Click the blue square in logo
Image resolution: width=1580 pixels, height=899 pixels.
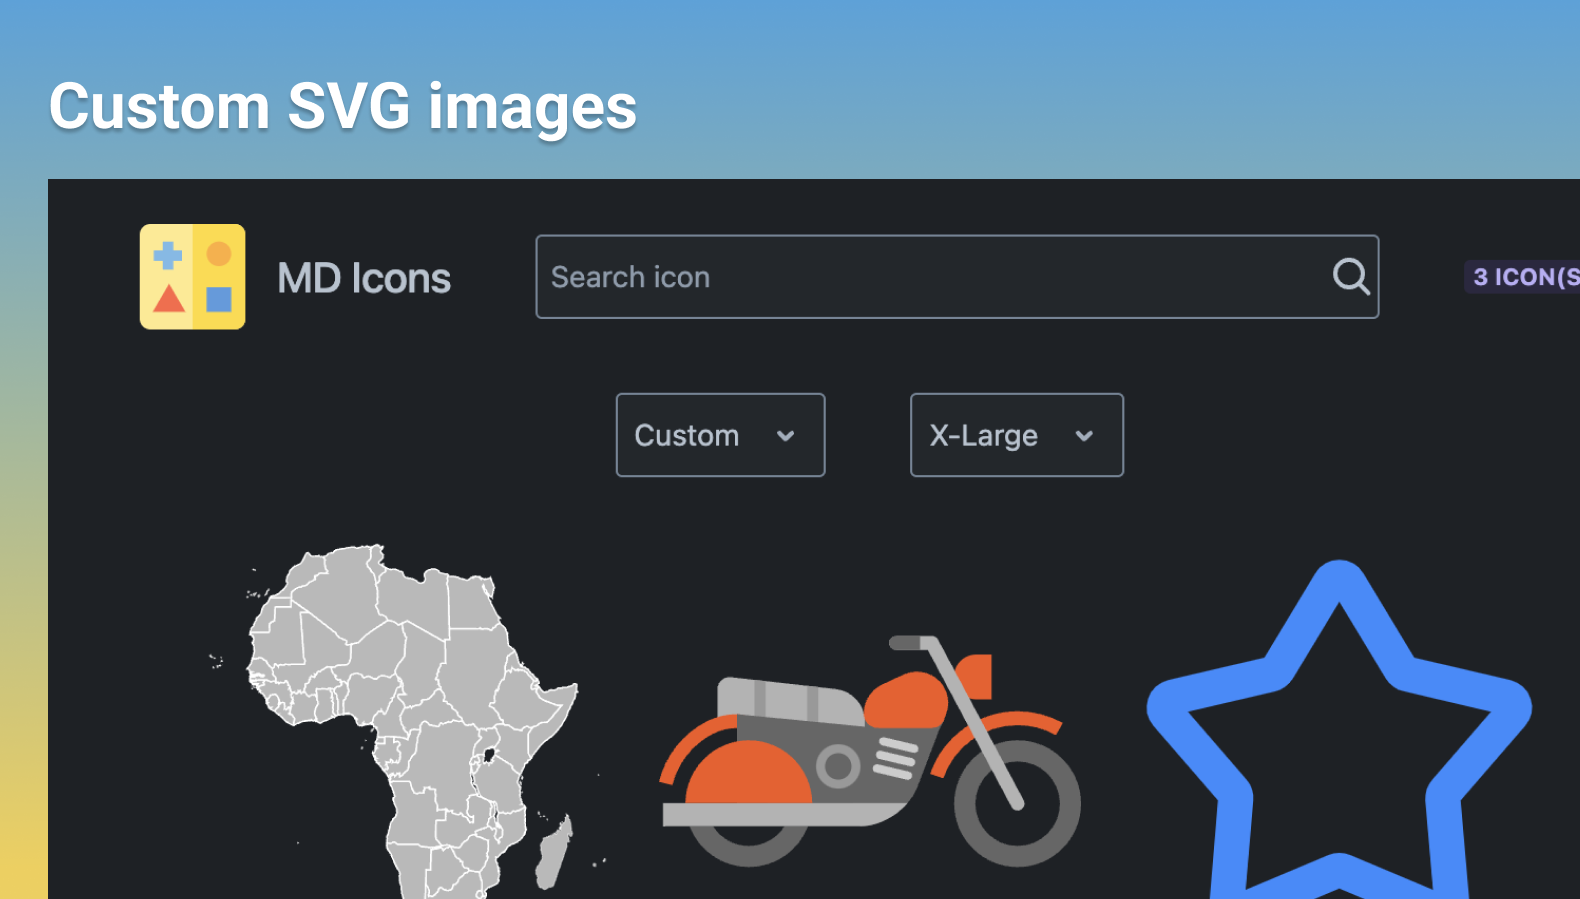tap(219, 299)
